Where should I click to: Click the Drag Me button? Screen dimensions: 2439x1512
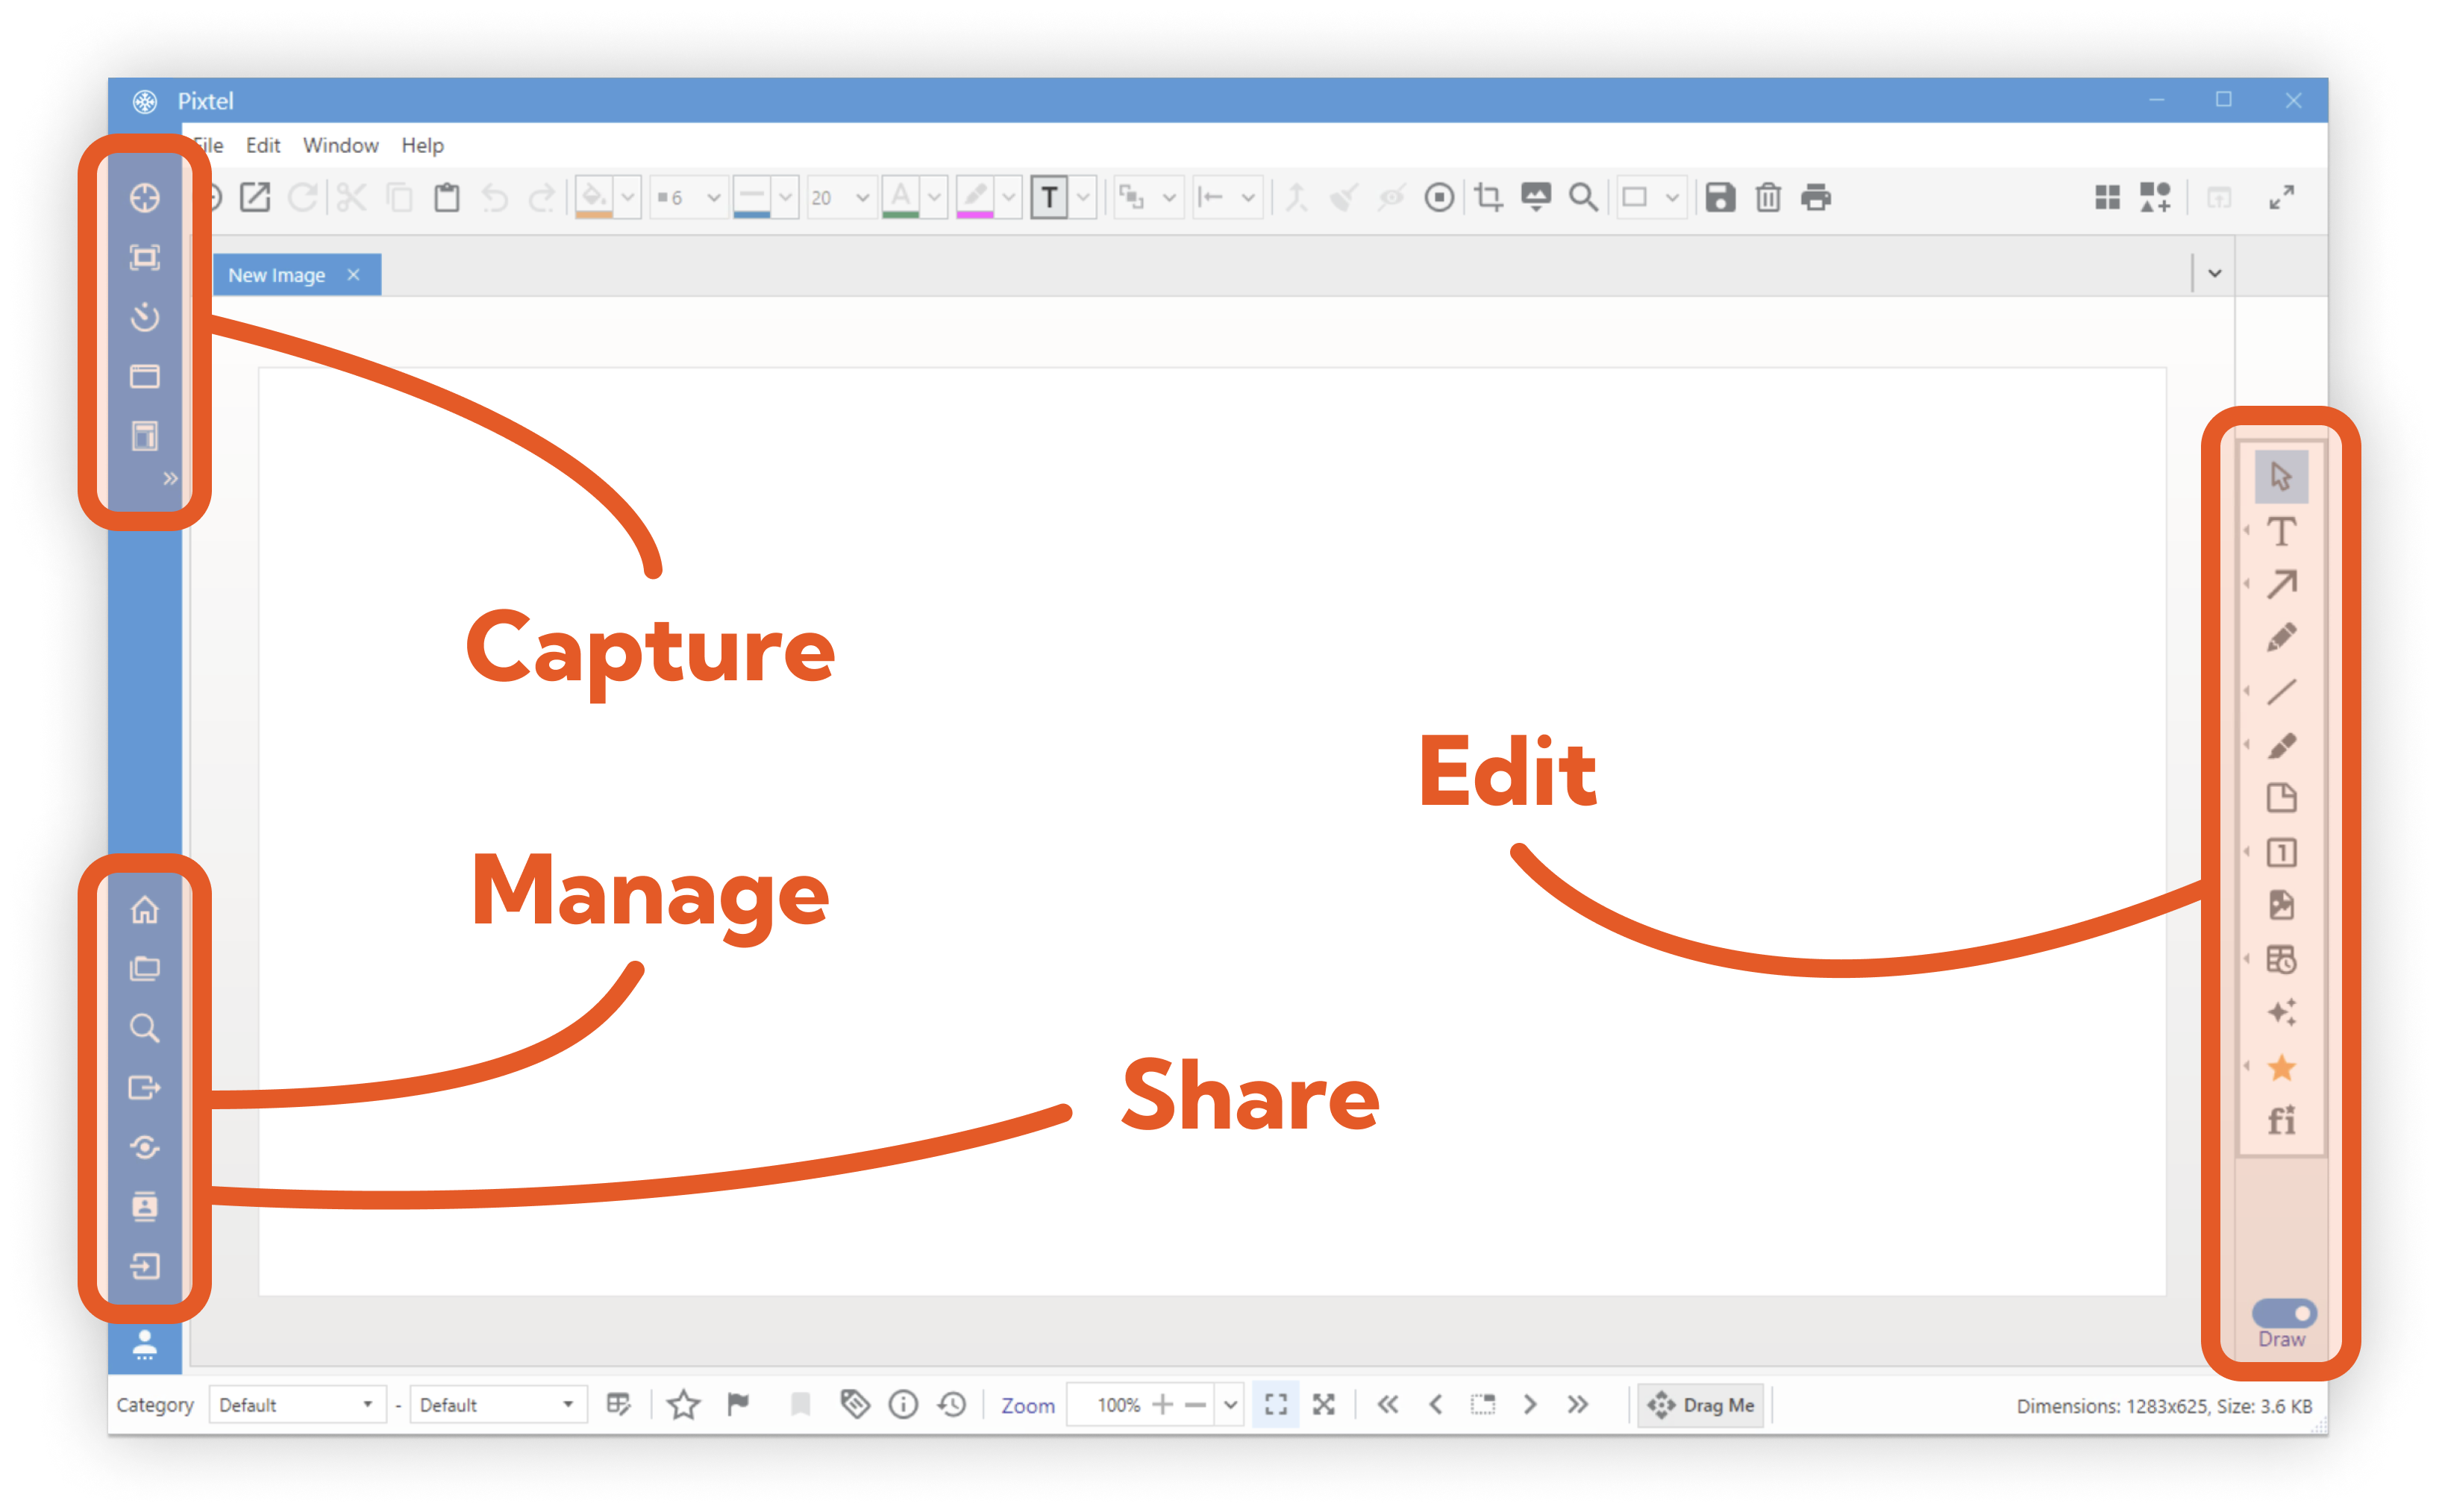pyautogui.click(x=1700, y=1405)
